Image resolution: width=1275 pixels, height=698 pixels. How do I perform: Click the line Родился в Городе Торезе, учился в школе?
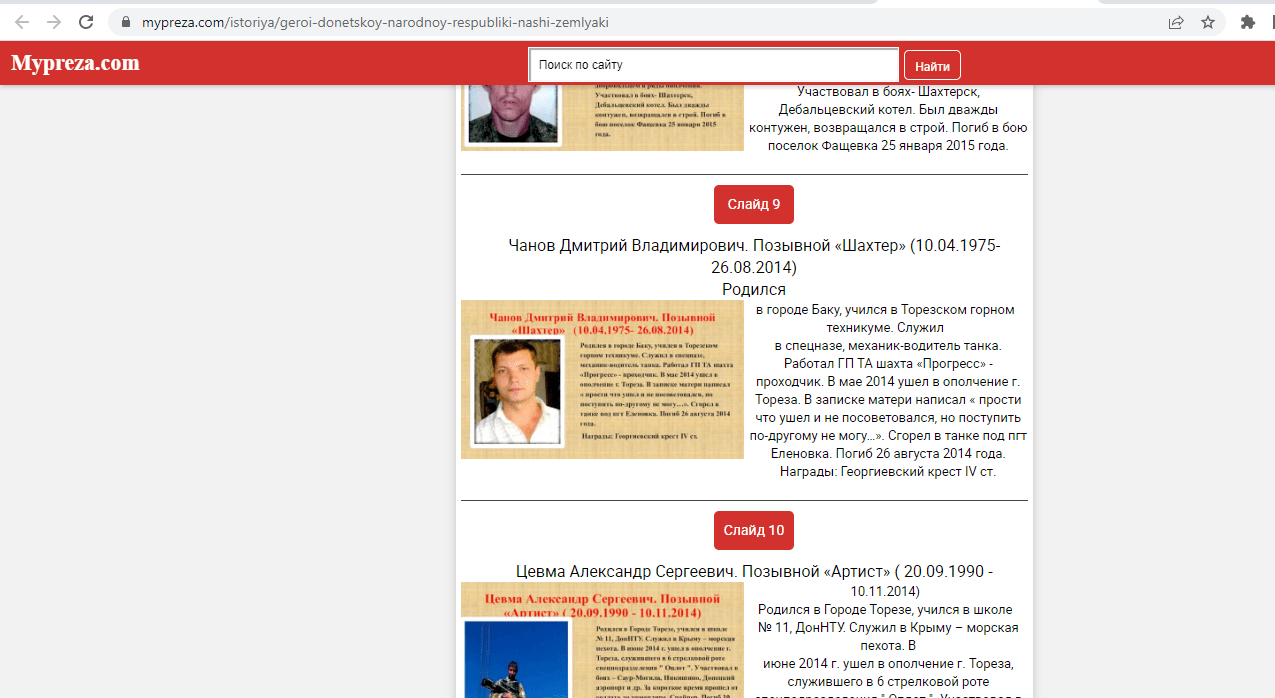(x=885, y=609)
